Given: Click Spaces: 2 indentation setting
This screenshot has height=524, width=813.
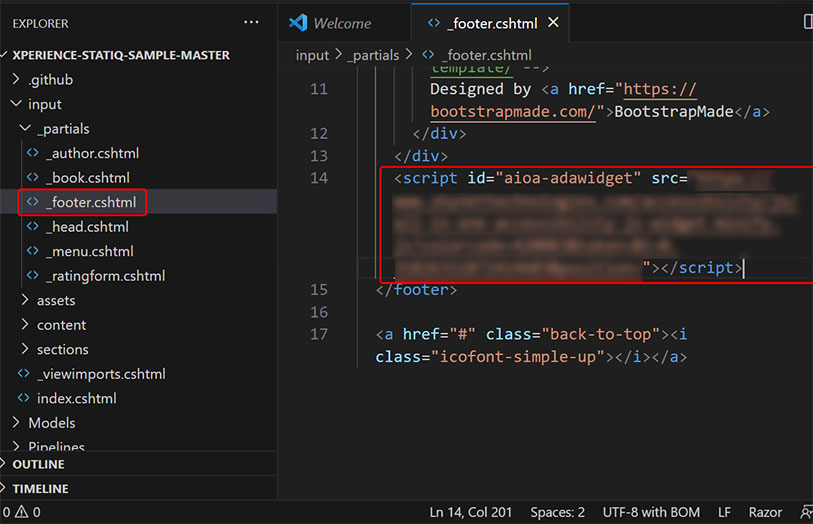Looking at the screenshot, I should (x=557, y=512).
